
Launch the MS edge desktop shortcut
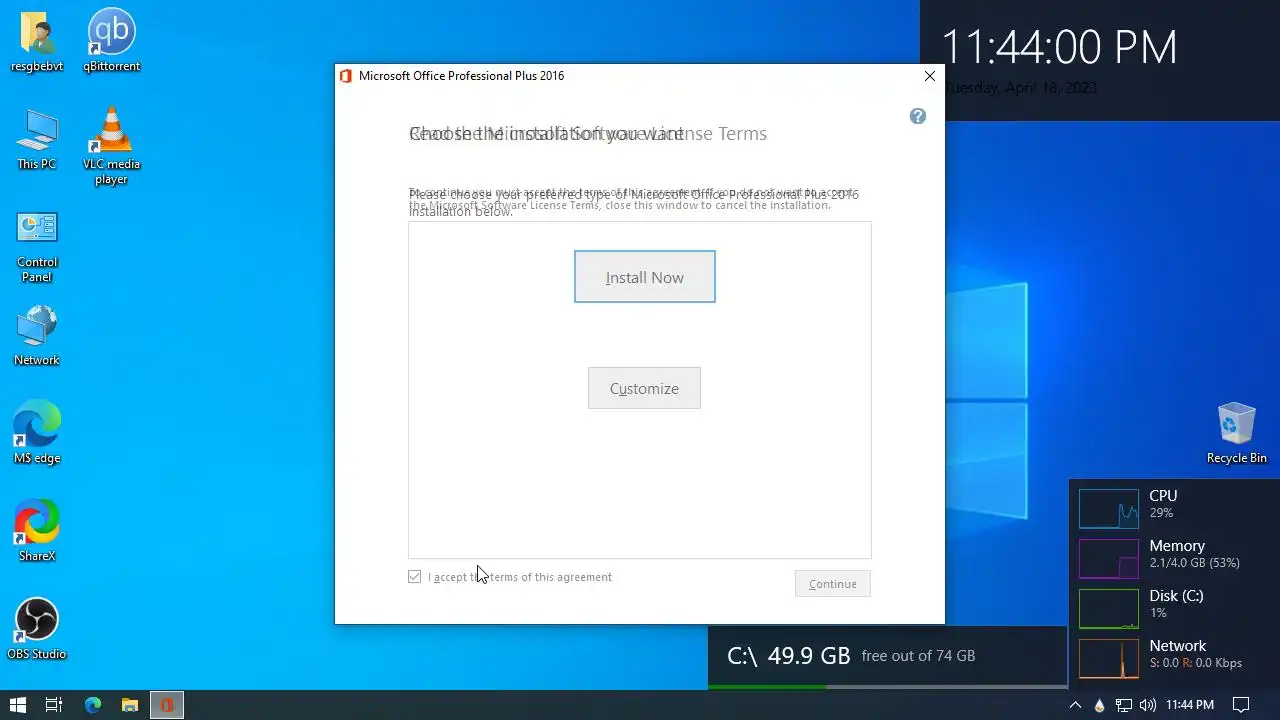pos(37,432)
